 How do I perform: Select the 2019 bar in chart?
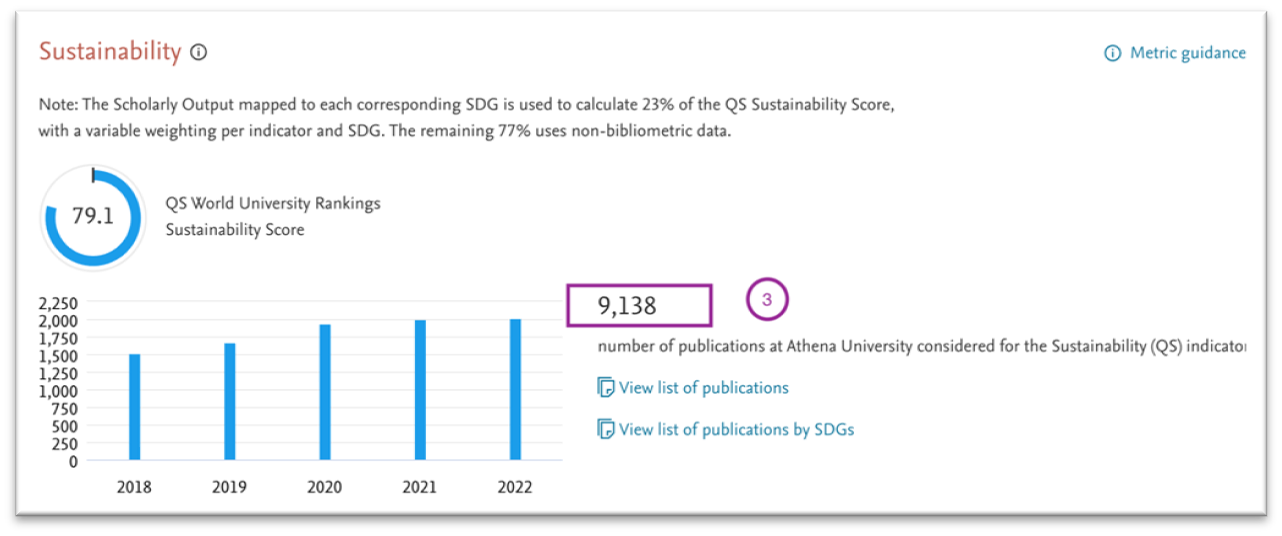230,403
